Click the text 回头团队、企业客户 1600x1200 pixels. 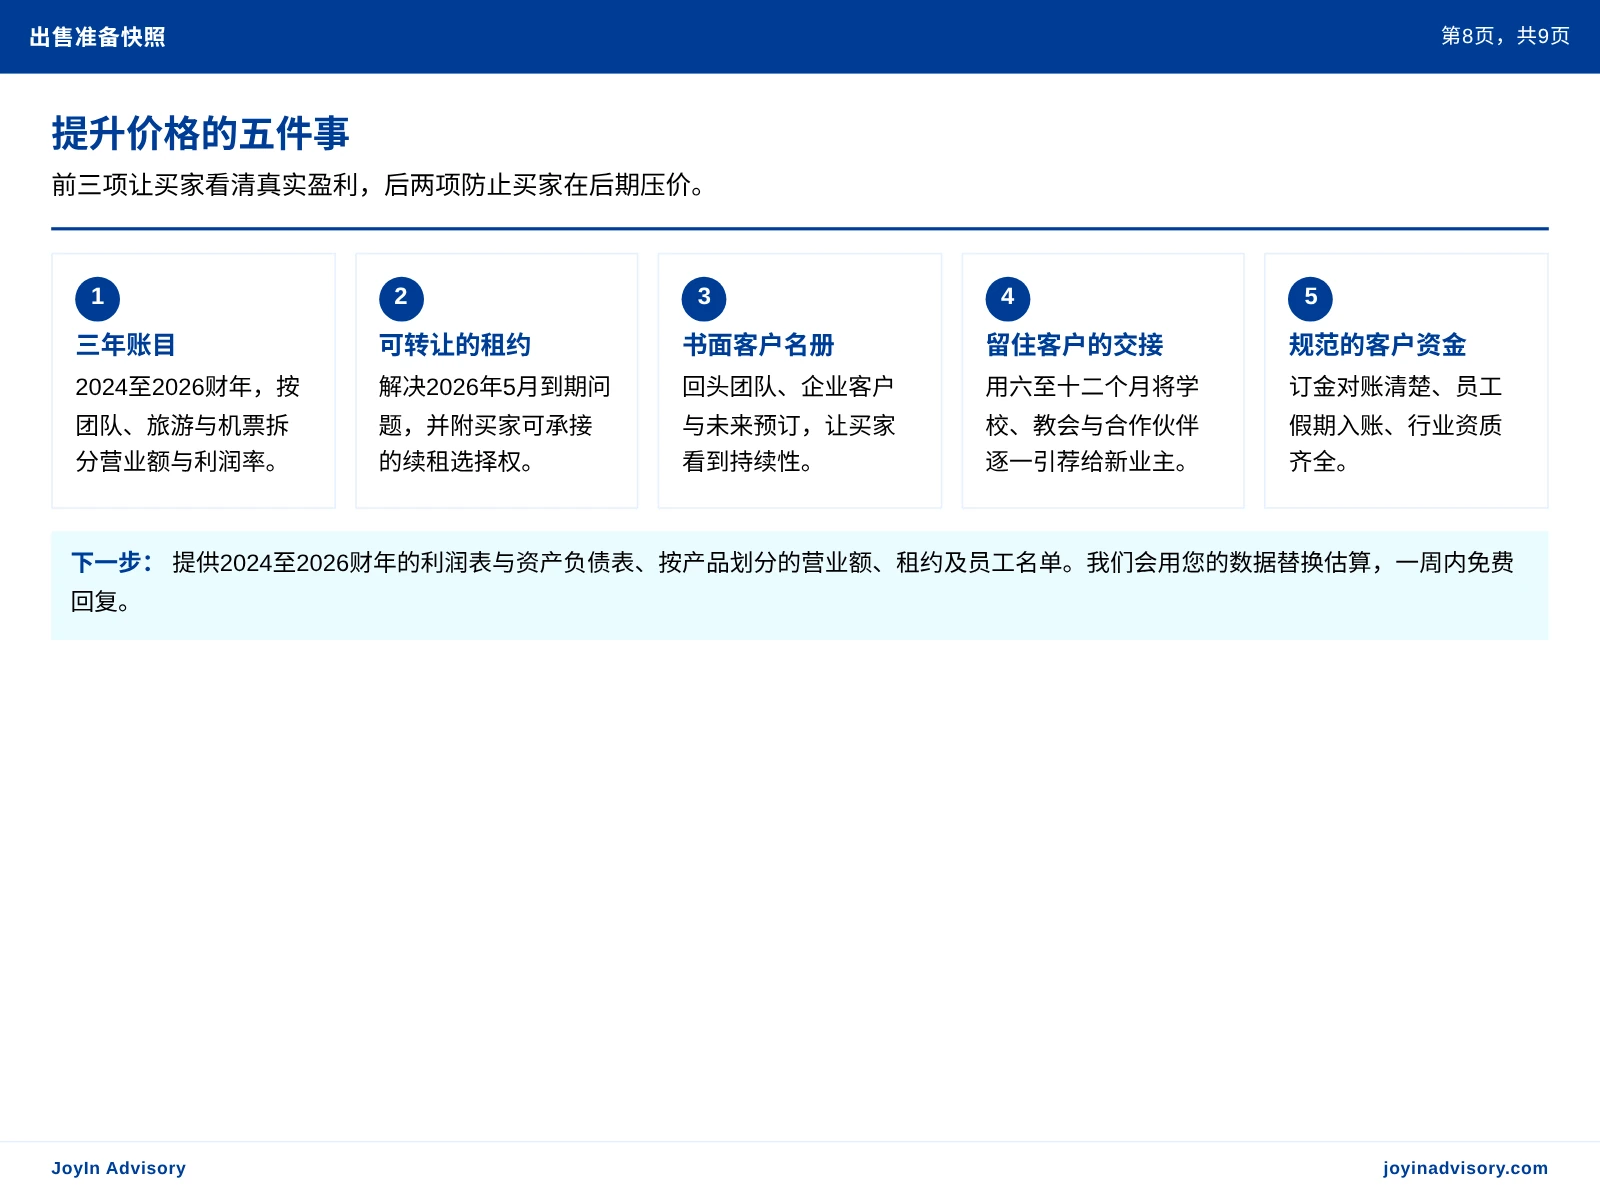coord(788,387)
